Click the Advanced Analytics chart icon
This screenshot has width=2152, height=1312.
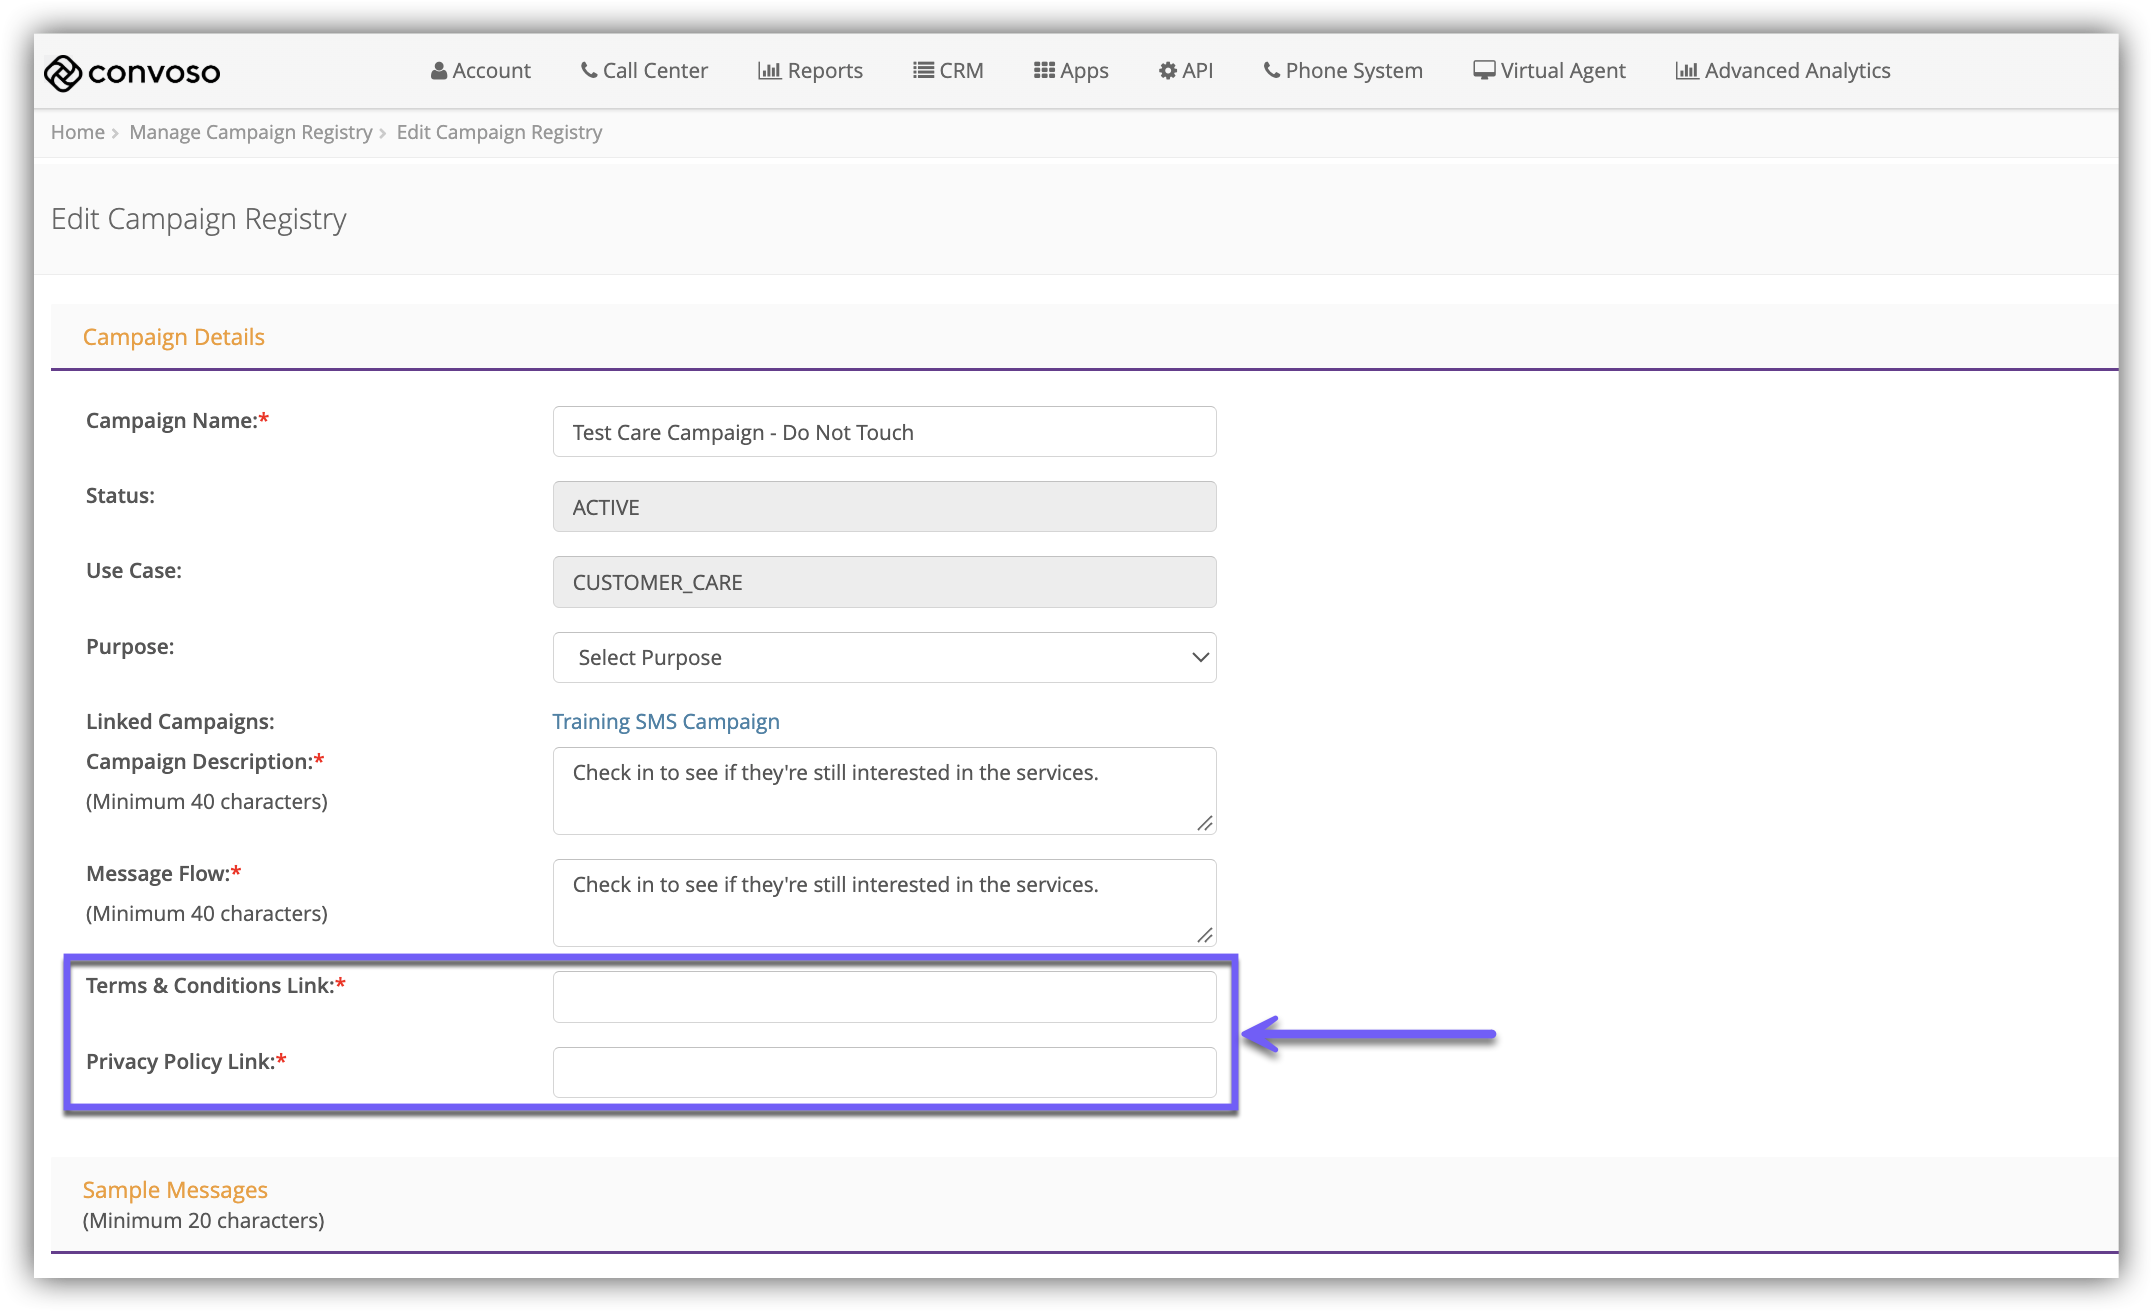[x=1687, y=70]
